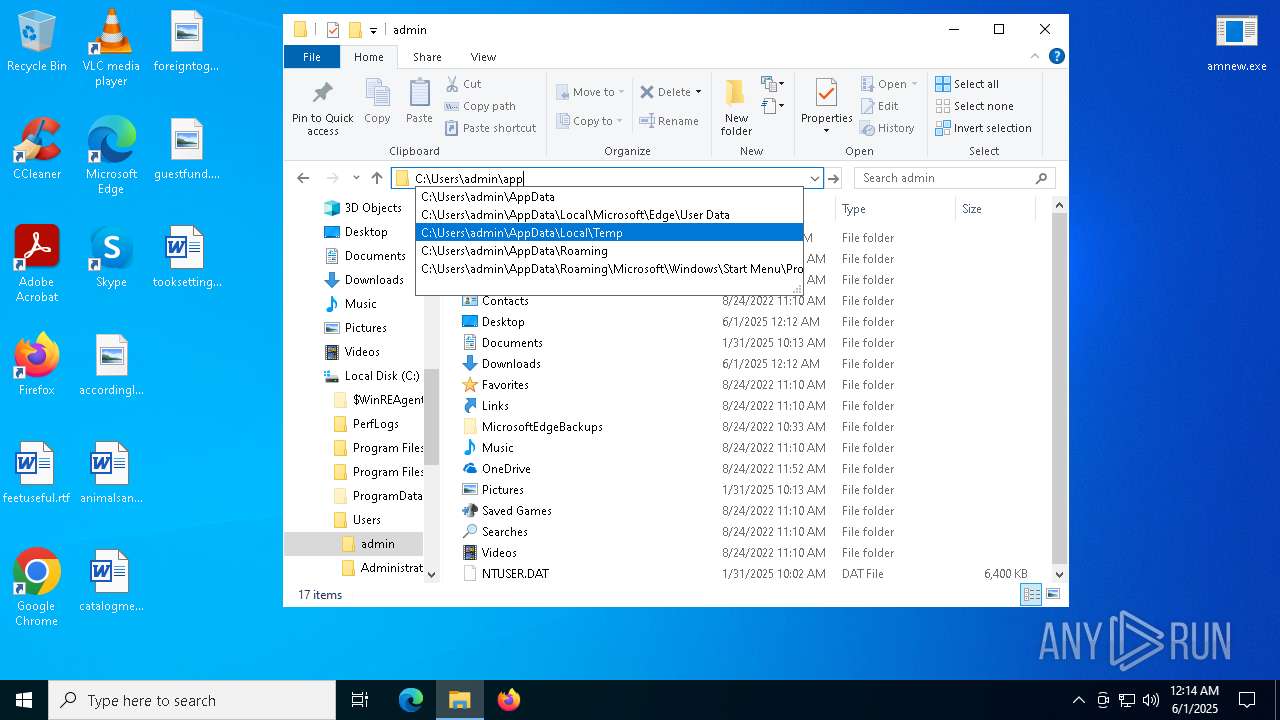Collapse the ribbon with chevron
The image size is (1280, 720).
point(1035,57)
